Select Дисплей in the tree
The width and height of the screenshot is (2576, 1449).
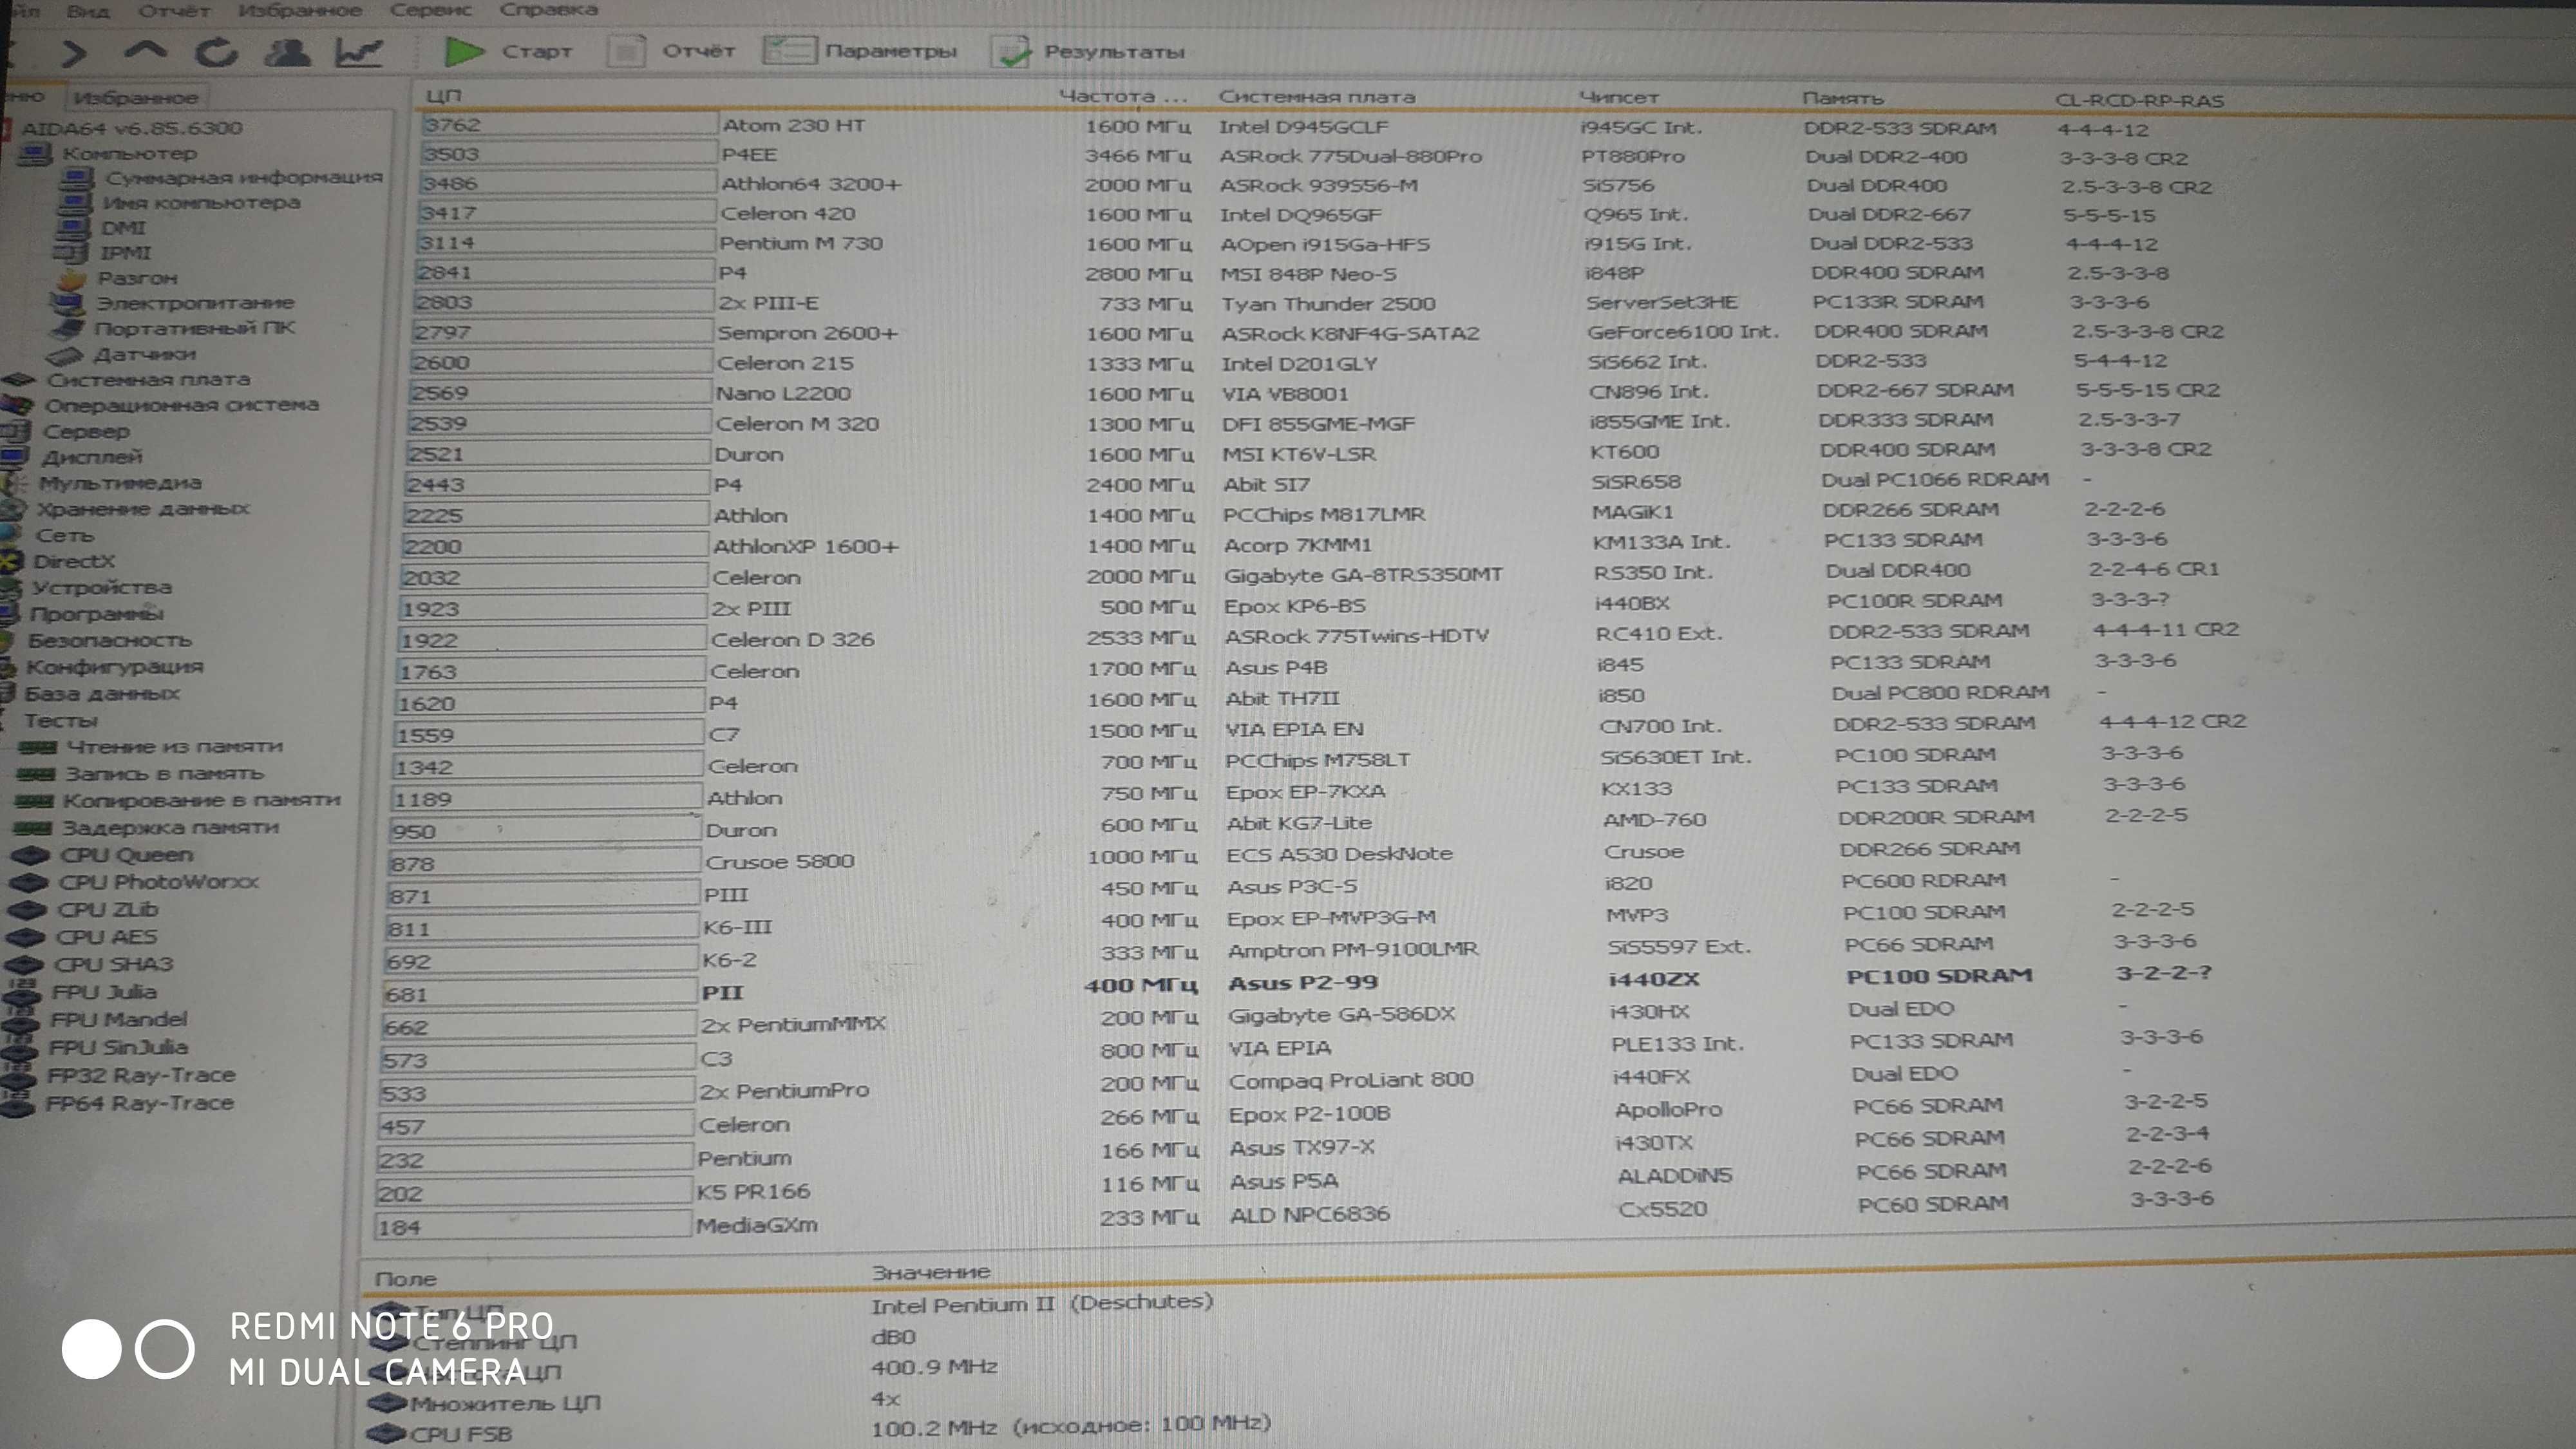(91, 457)
